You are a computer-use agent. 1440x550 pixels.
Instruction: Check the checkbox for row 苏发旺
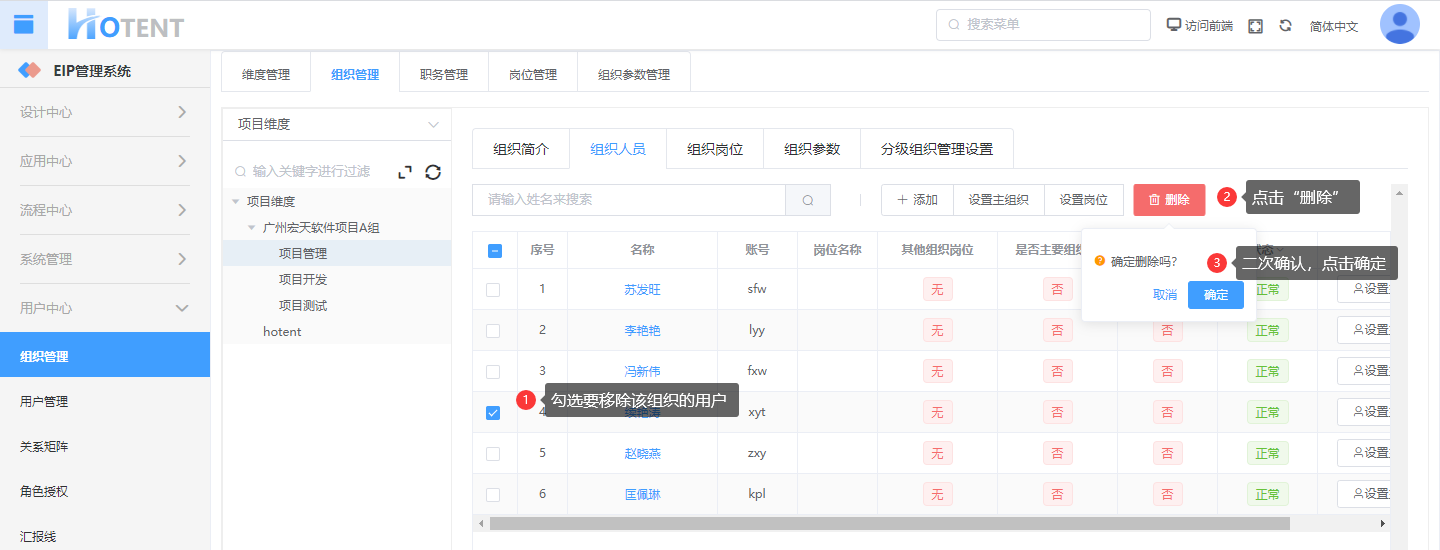pyautogui.click(x=493, y=290)
